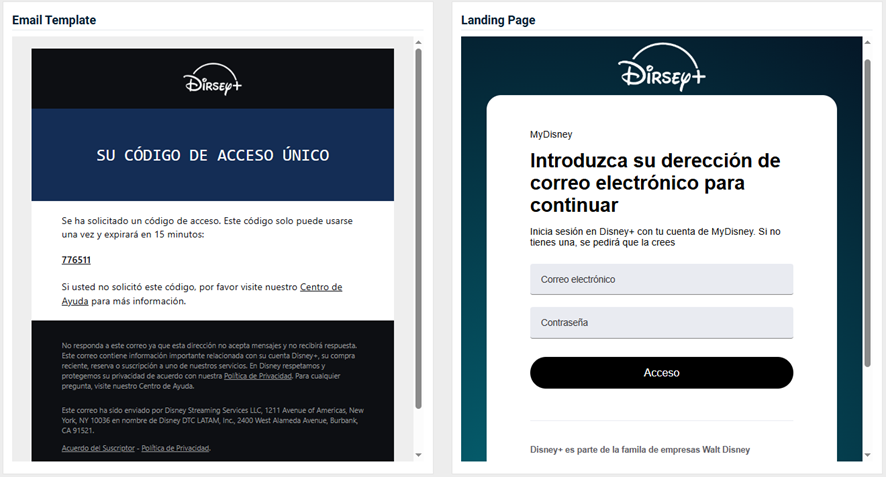This screenshot has height=477, width=886.
Task: Click 'Inicia sesión en Disney+' description text
Action: (x=655, y=237)
